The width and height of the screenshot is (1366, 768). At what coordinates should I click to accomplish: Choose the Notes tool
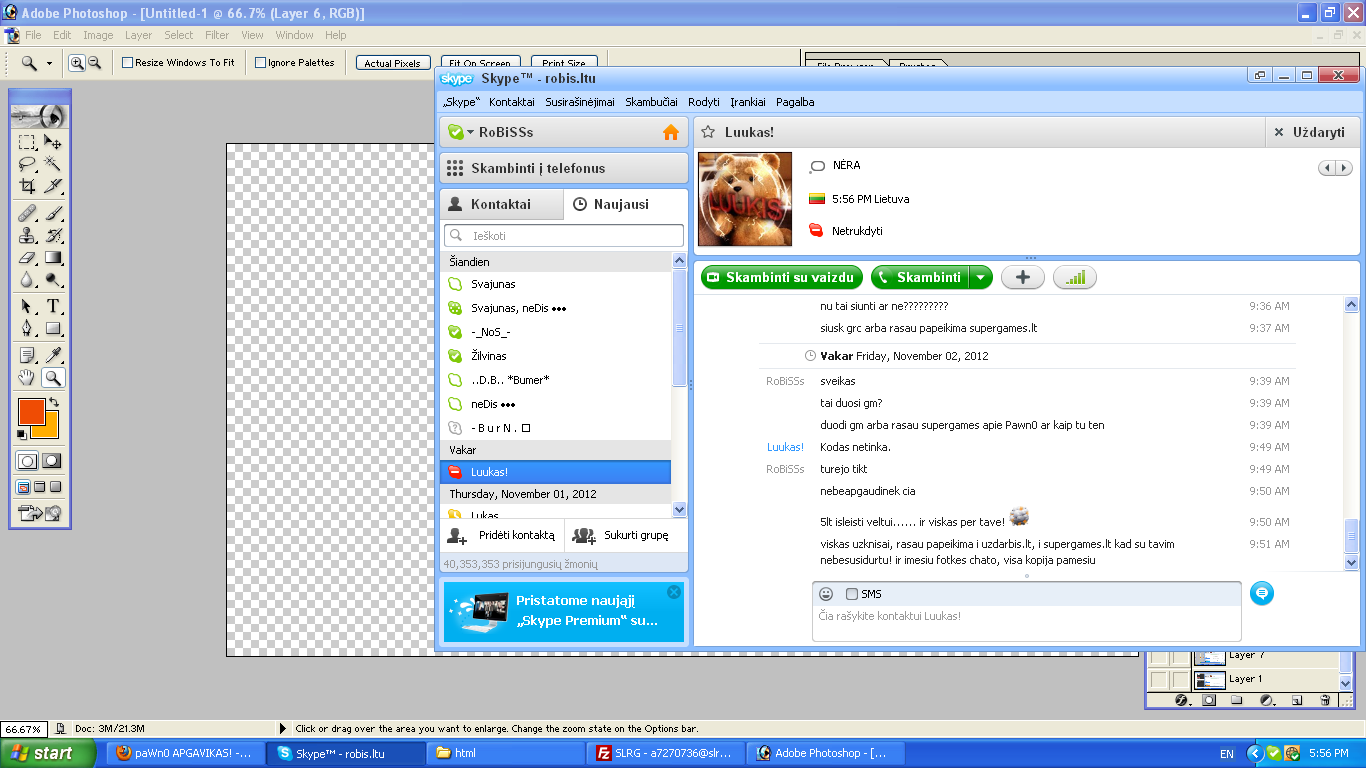(27, 354)
